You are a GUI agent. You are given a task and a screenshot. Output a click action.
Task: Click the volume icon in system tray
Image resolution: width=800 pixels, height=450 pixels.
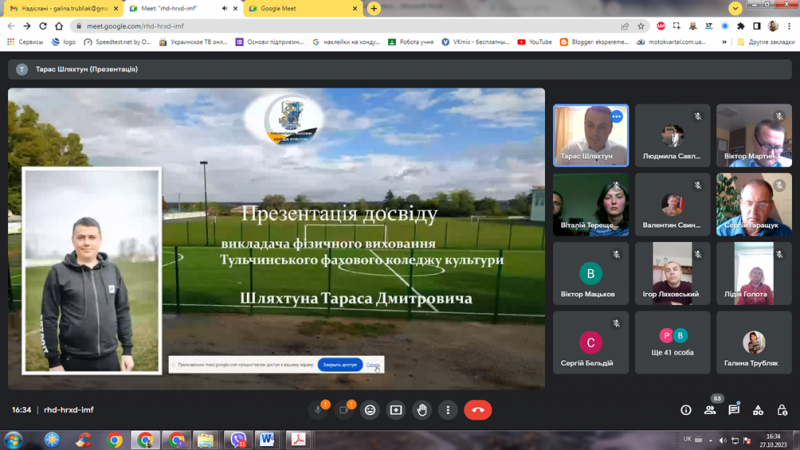pyautogui.click(x=723, y=440)
